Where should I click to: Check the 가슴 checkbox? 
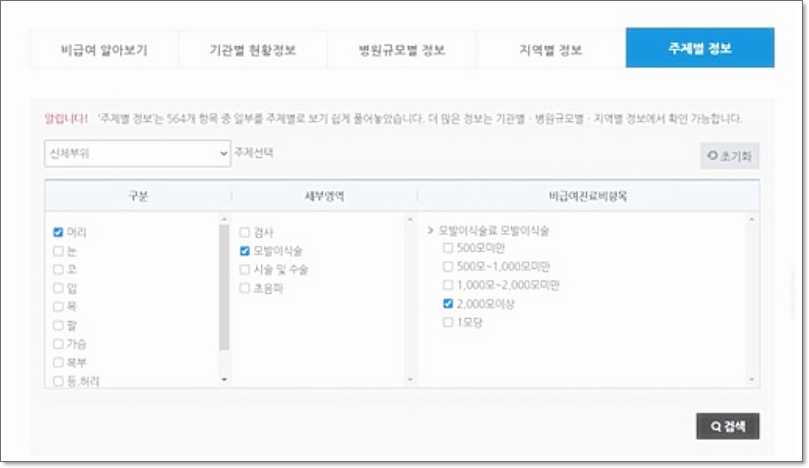pyautogui.click(x=58, y=344)
